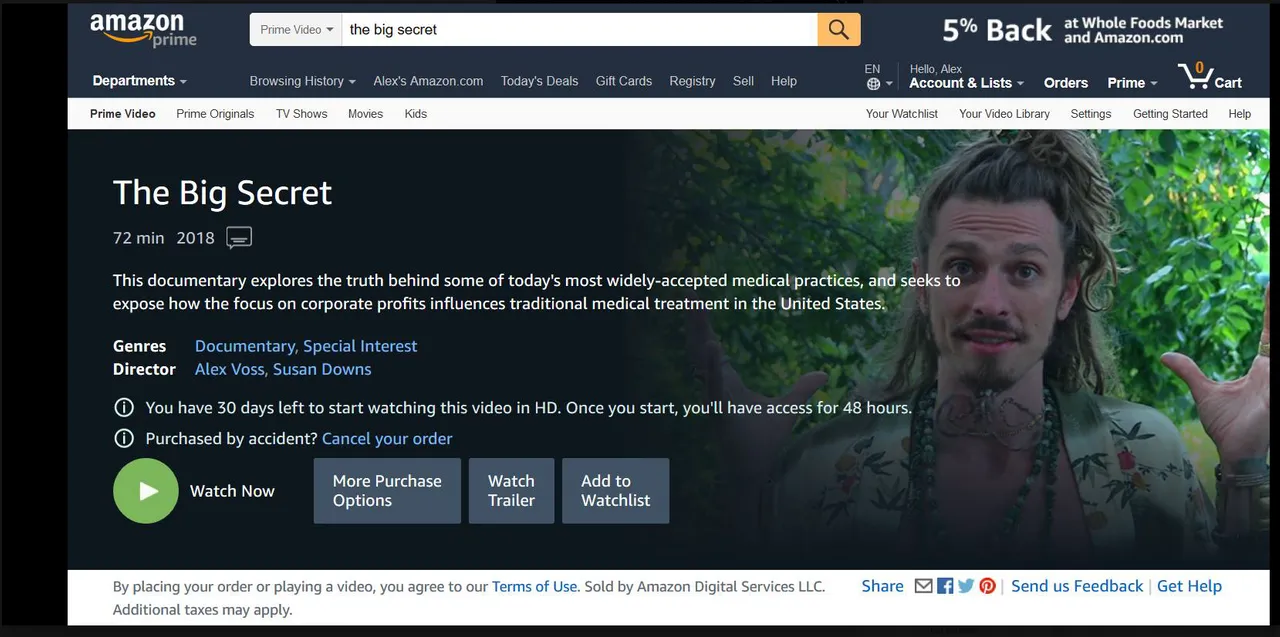Click the Get Help link
This screenshot has height=637, width=1280.
coord(1189,587)
